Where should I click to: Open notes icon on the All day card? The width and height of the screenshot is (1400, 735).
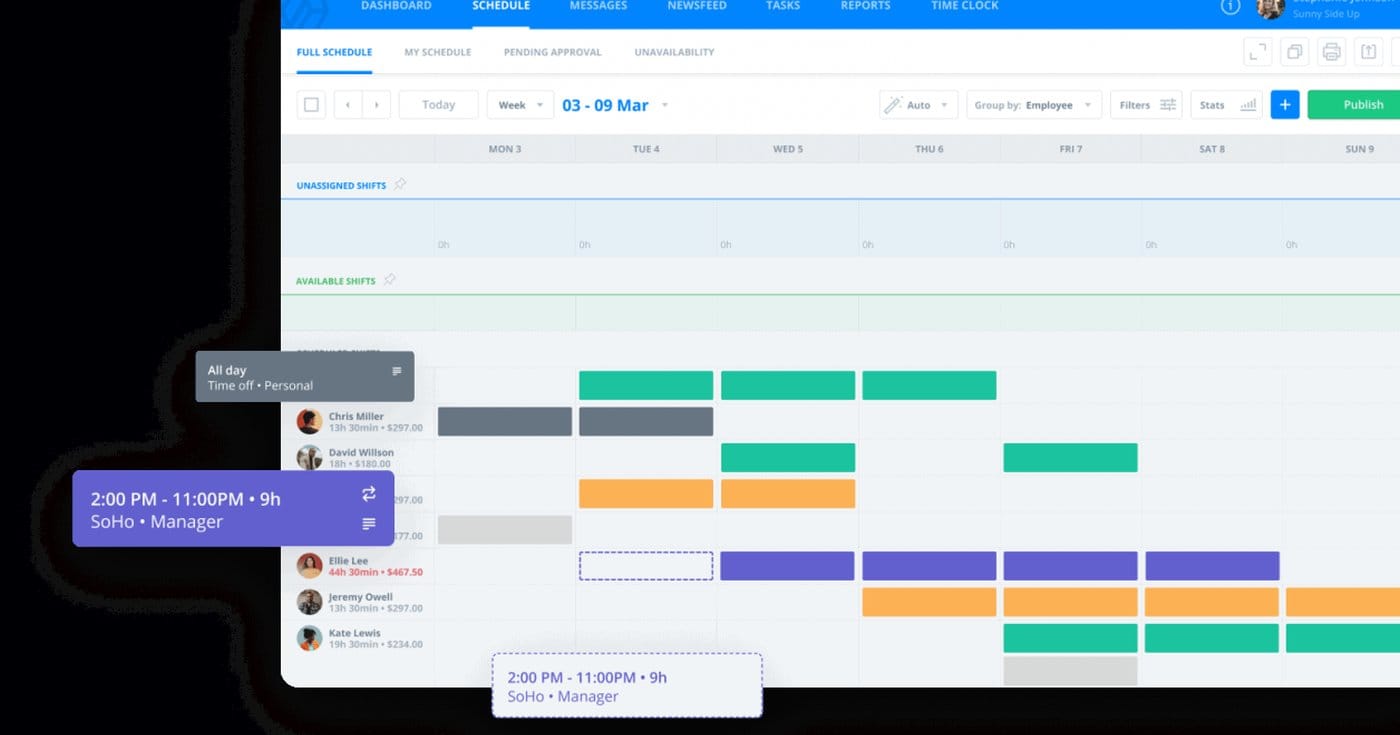[396, 371]
